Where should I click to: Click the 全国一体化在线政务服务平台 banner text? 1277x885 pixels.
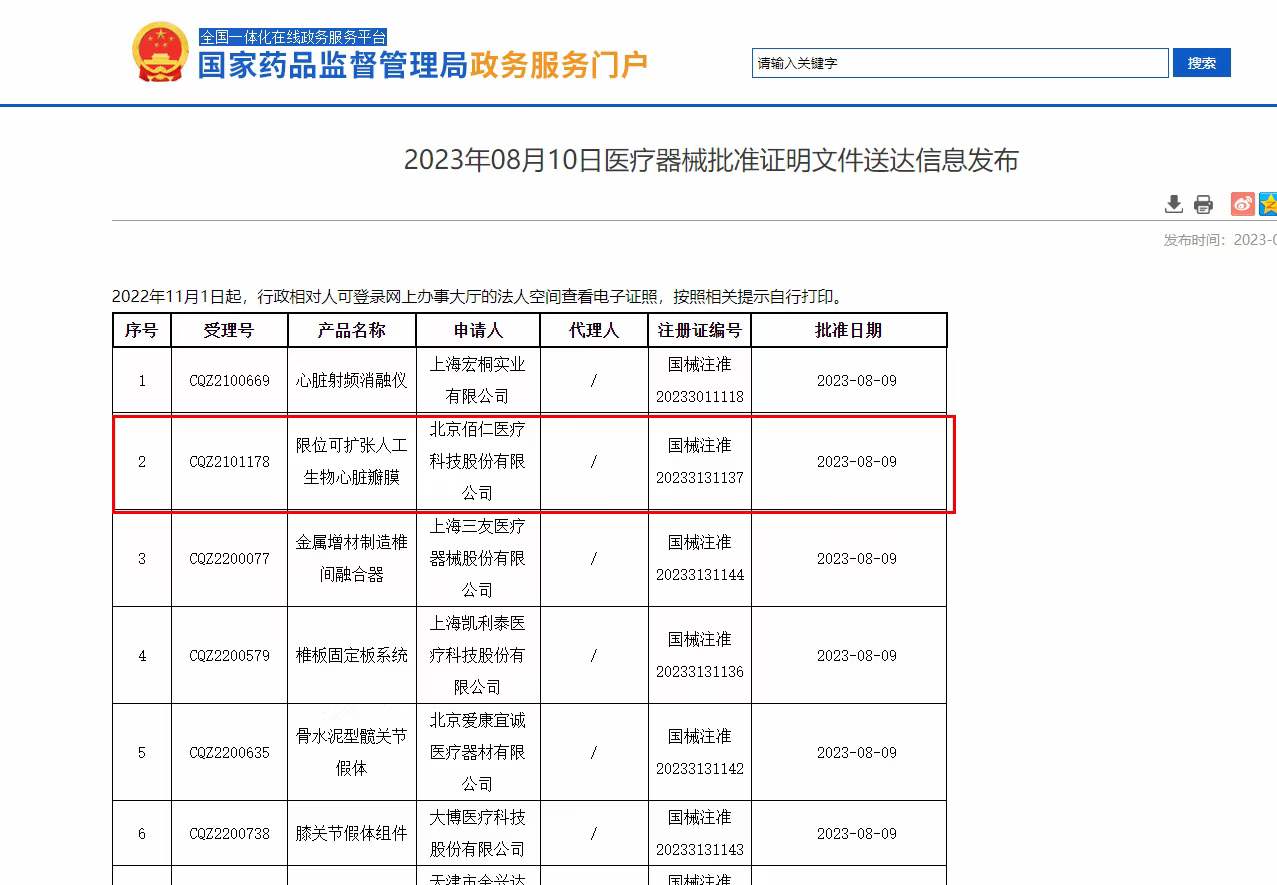[293, 37]
